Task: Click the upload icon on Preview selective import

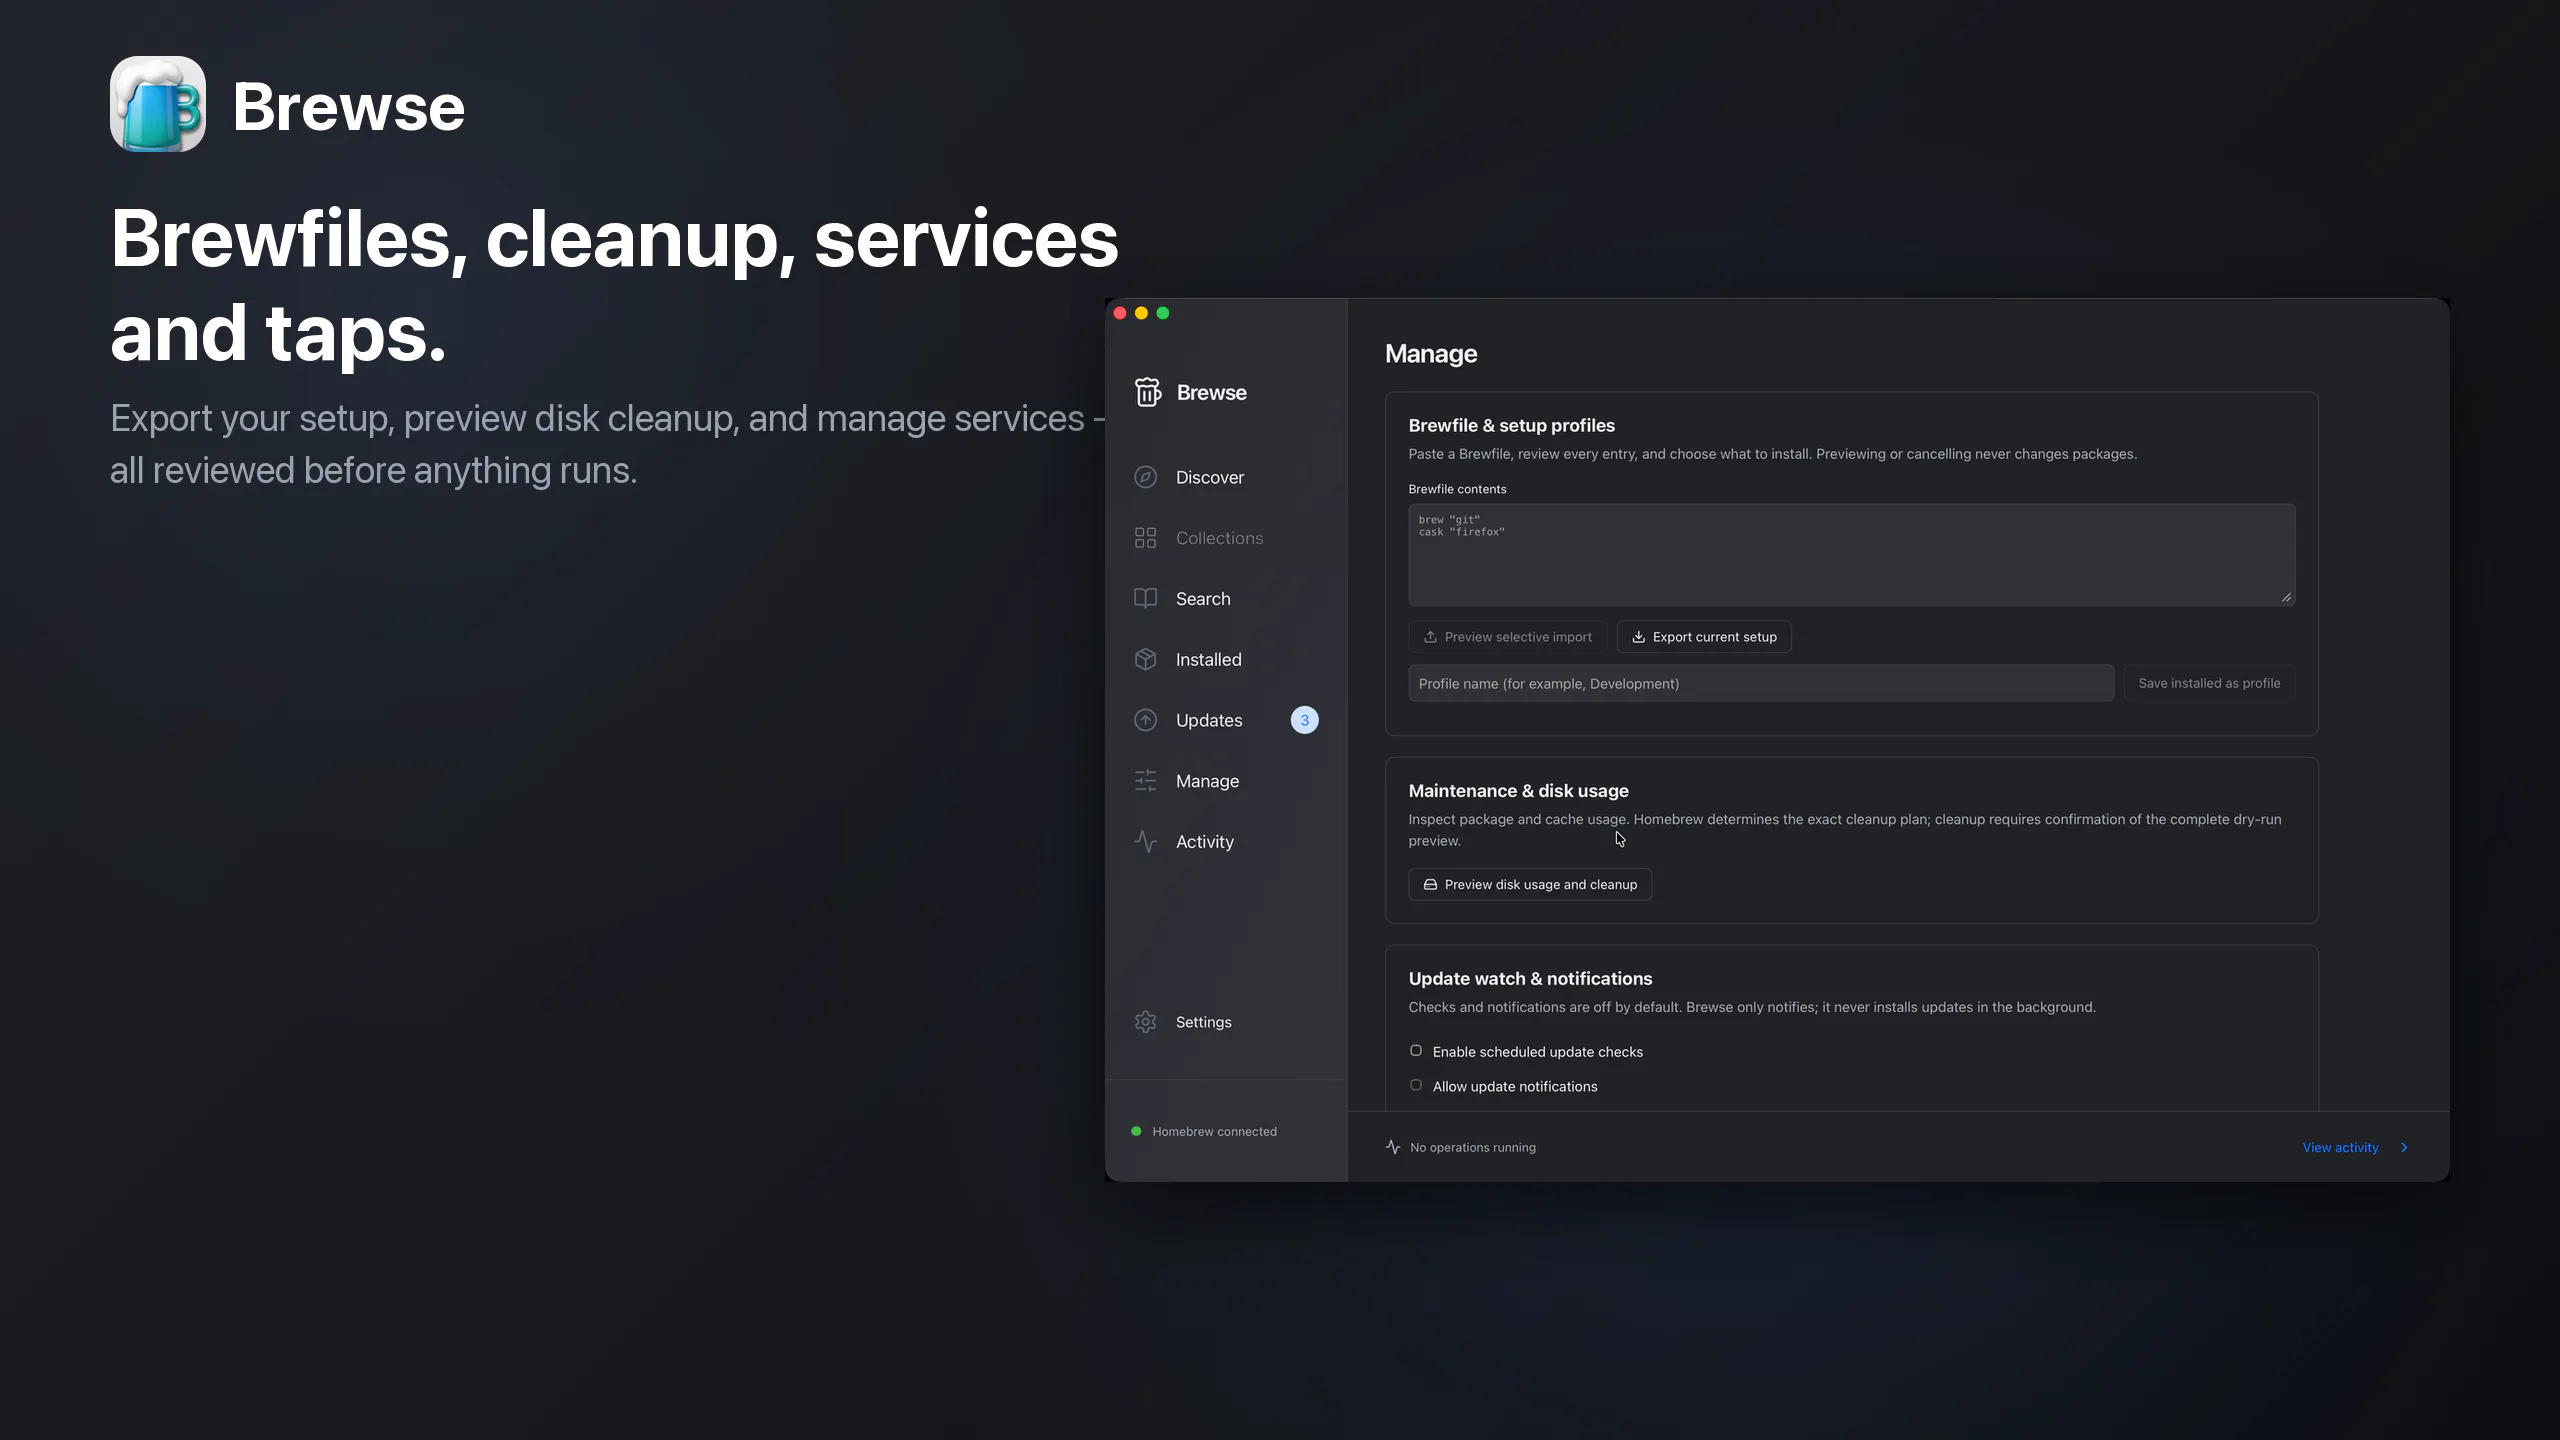Action: pyautogui.click(x=1430, y=637)
